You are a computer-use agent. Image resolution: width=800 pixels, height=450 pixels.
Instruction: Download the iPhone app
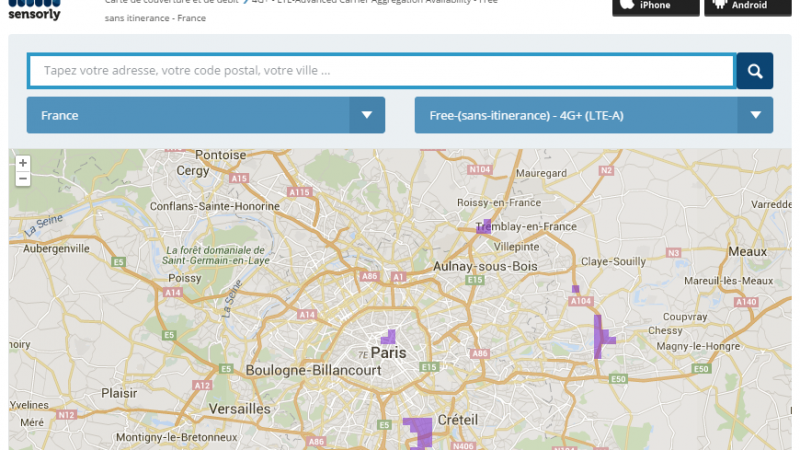pos(656,6)
